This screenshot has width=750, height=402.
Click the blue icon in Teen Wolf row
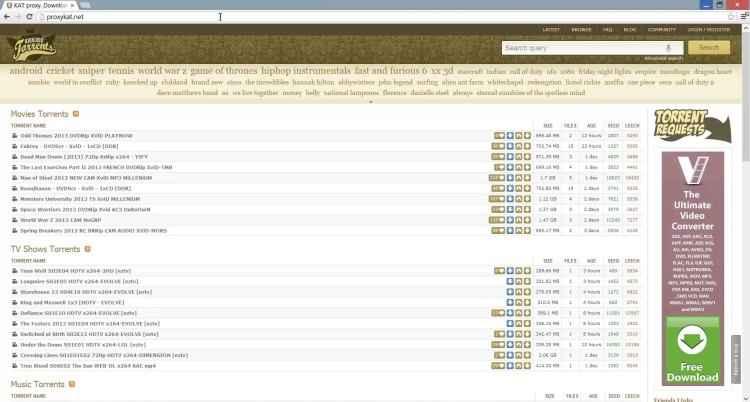[510, 271]
